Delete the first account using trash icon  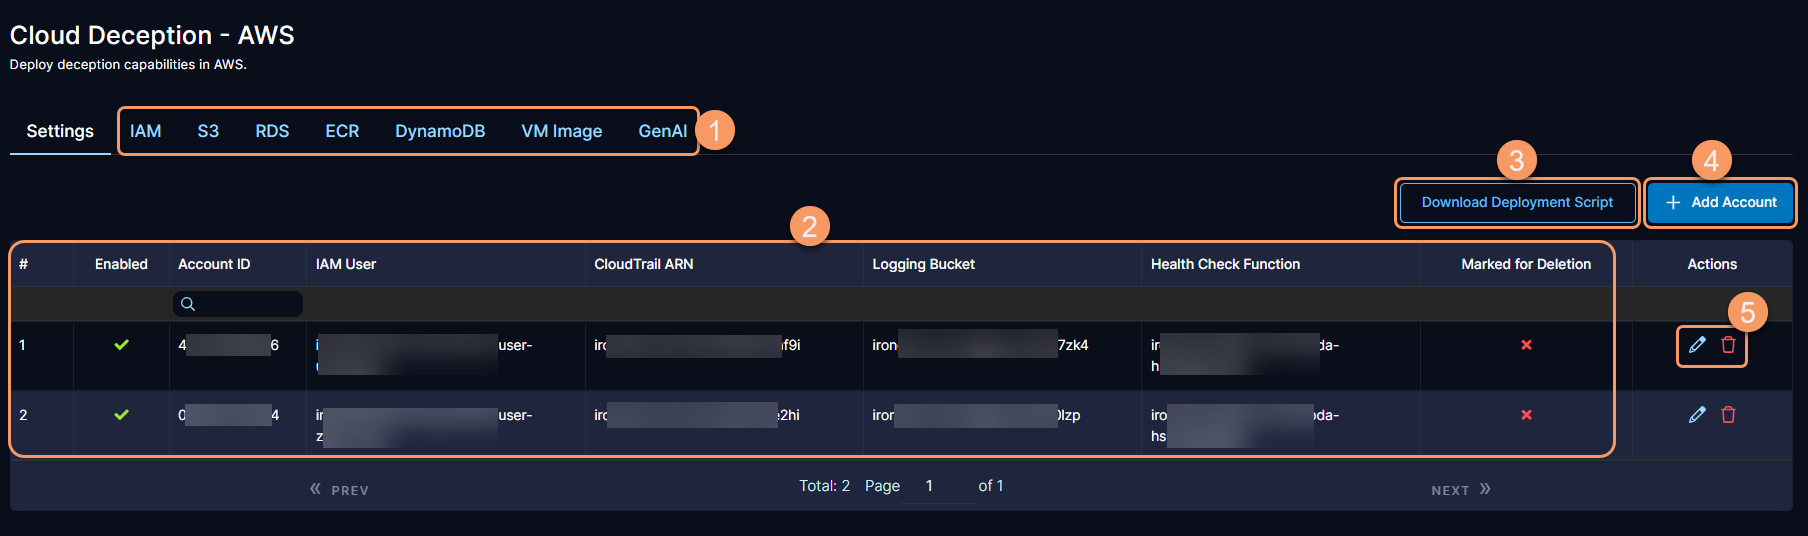click(1728, 345)
